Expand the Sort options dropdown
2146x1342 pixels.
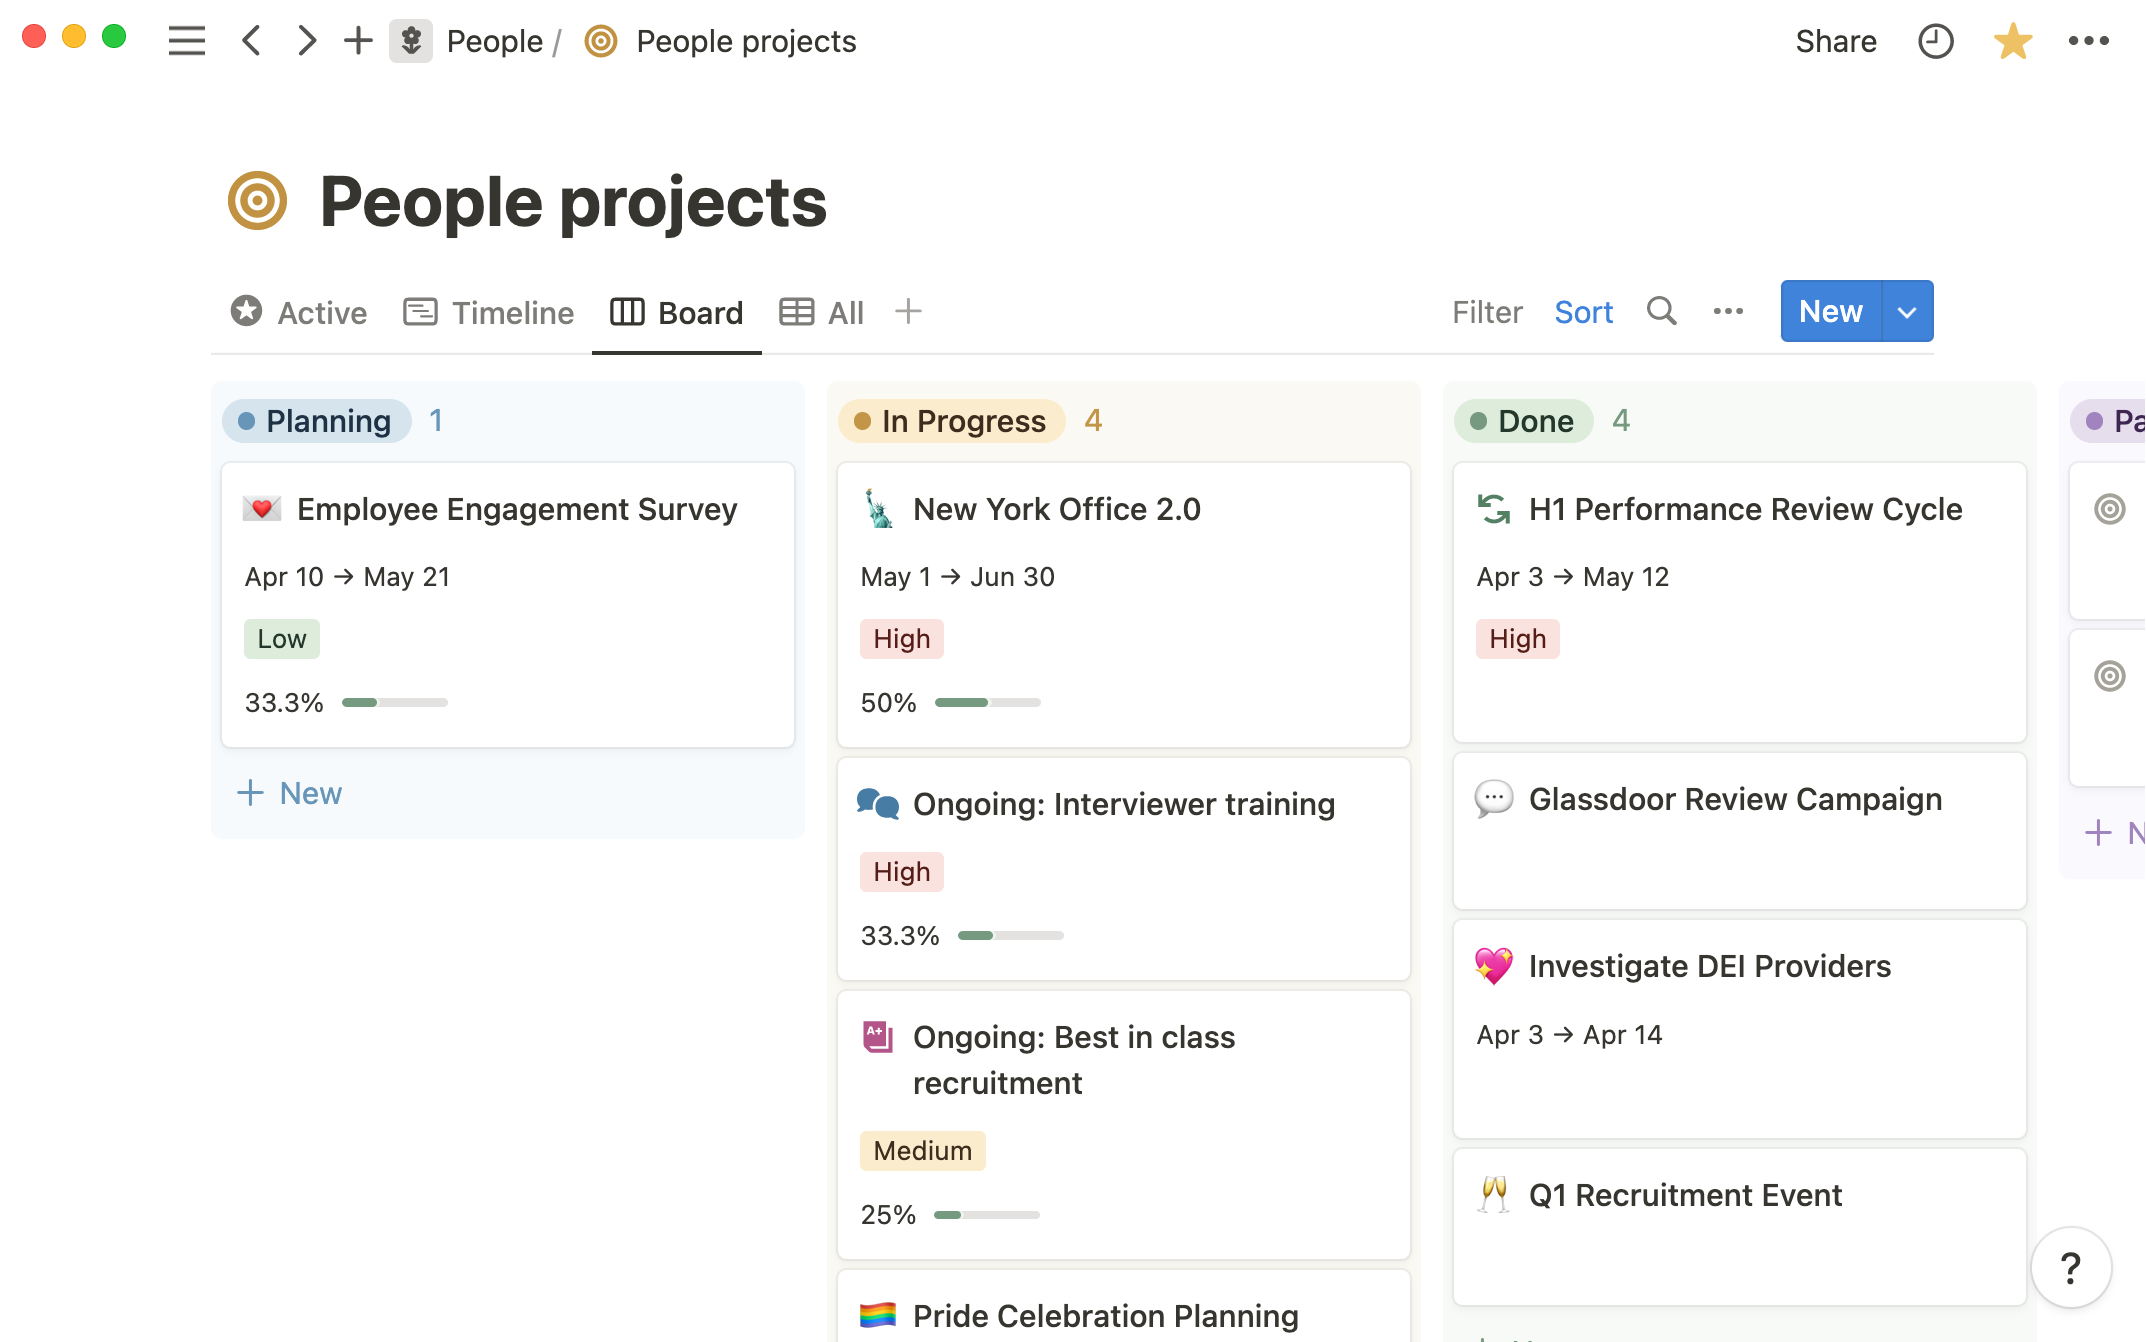coord(1583,311)
